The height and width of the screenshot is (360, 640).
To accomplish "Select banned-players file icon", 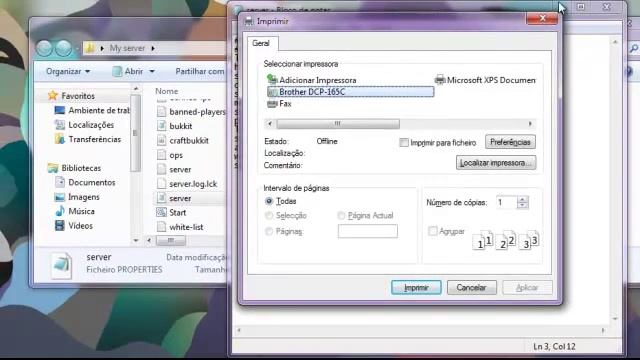I will [162, 111].
